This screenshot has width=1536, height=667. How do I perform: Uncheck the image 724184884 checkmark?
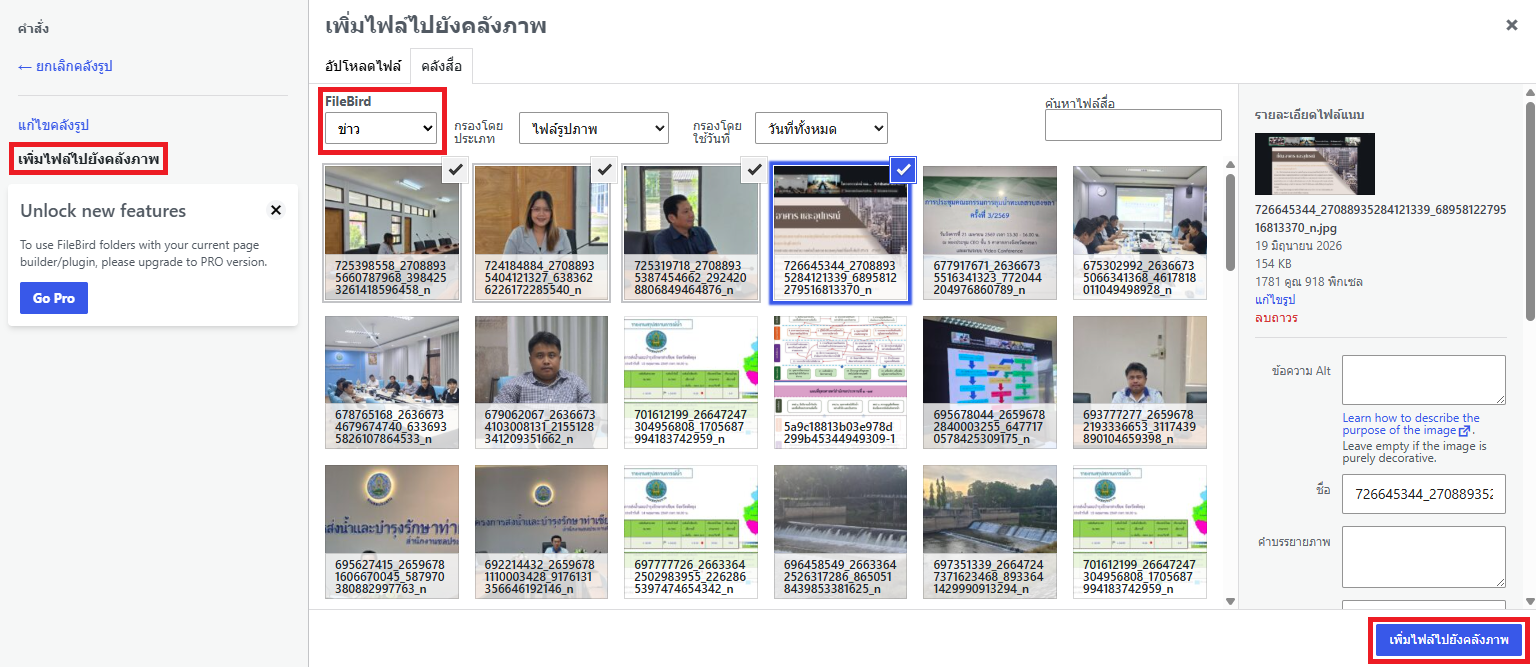604,170
